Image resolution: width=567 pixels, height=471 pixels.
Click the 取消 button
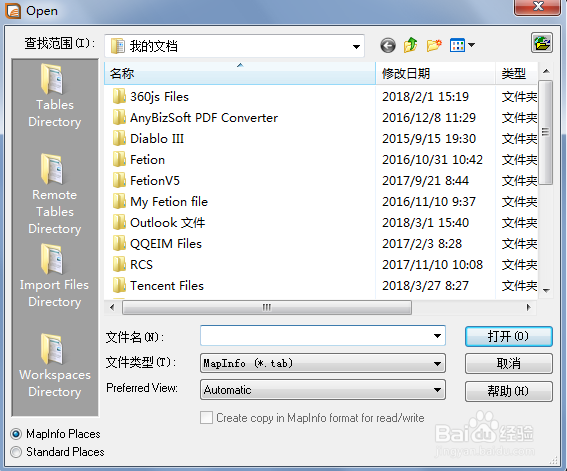tap(508, 363)
